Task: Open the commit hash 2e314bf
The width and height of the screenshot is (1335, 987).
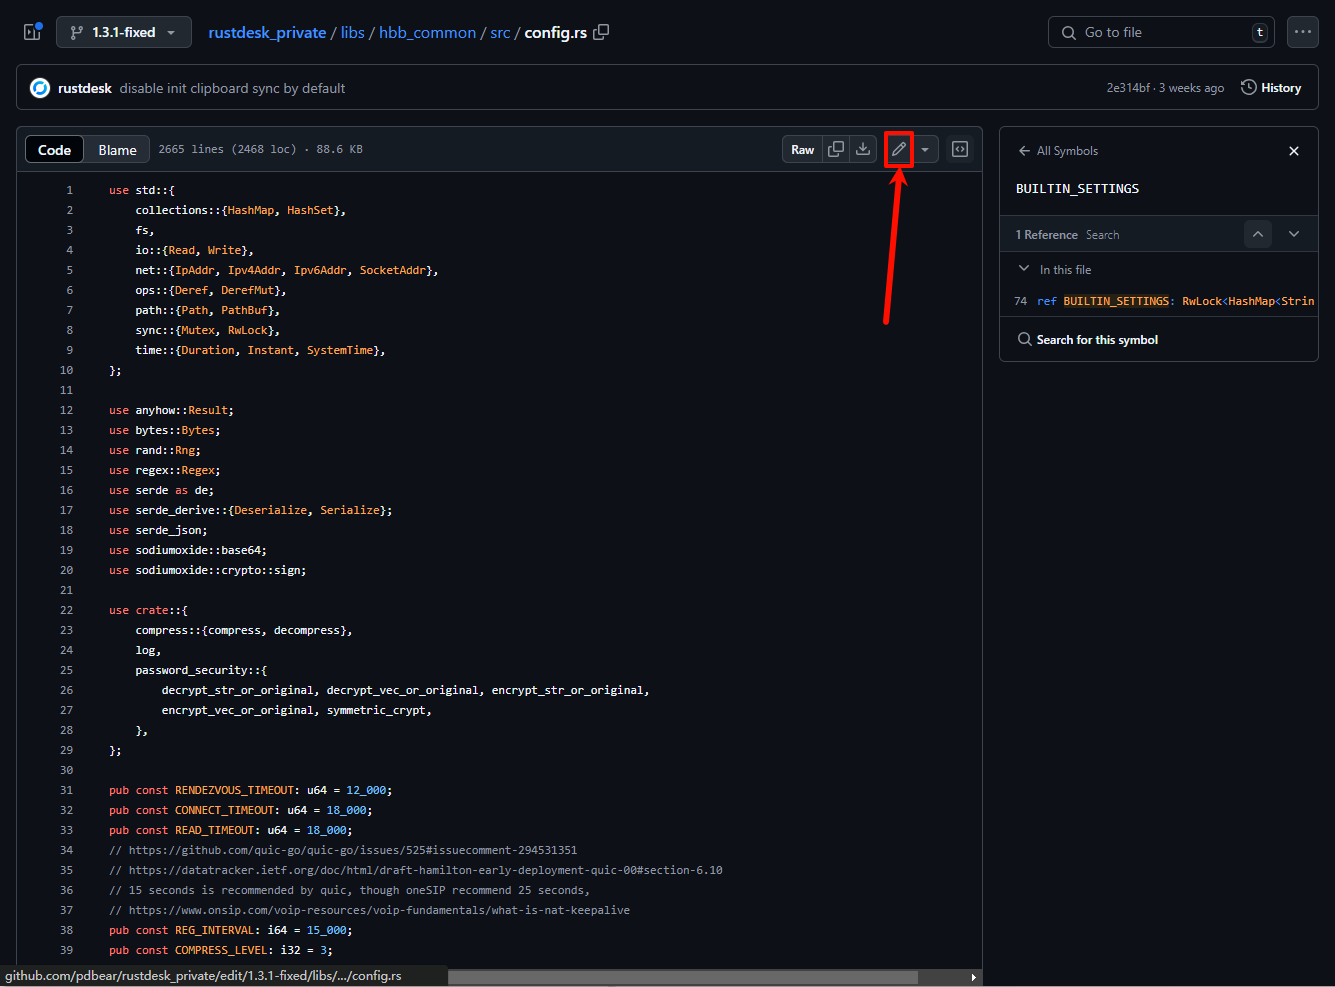Action: 1128,88
